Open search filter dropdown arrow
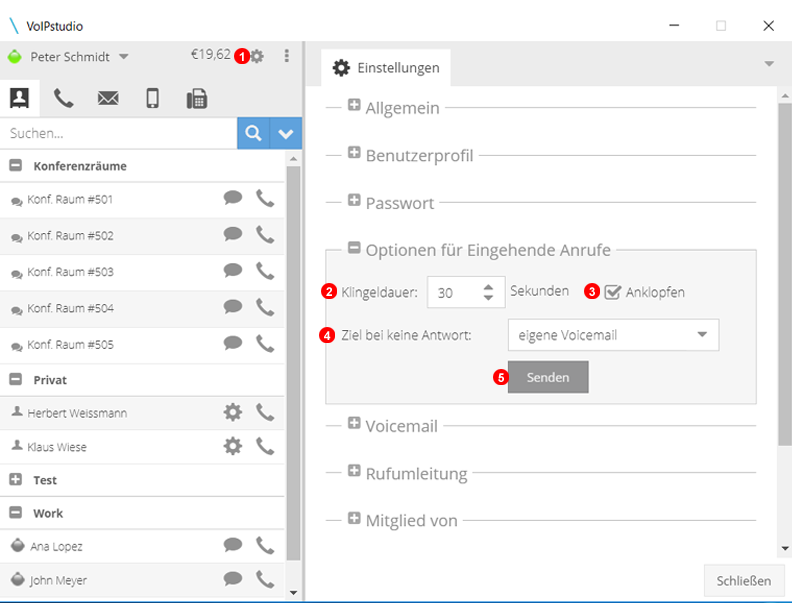The image size is (792, 612). click(x=286, y=133)
